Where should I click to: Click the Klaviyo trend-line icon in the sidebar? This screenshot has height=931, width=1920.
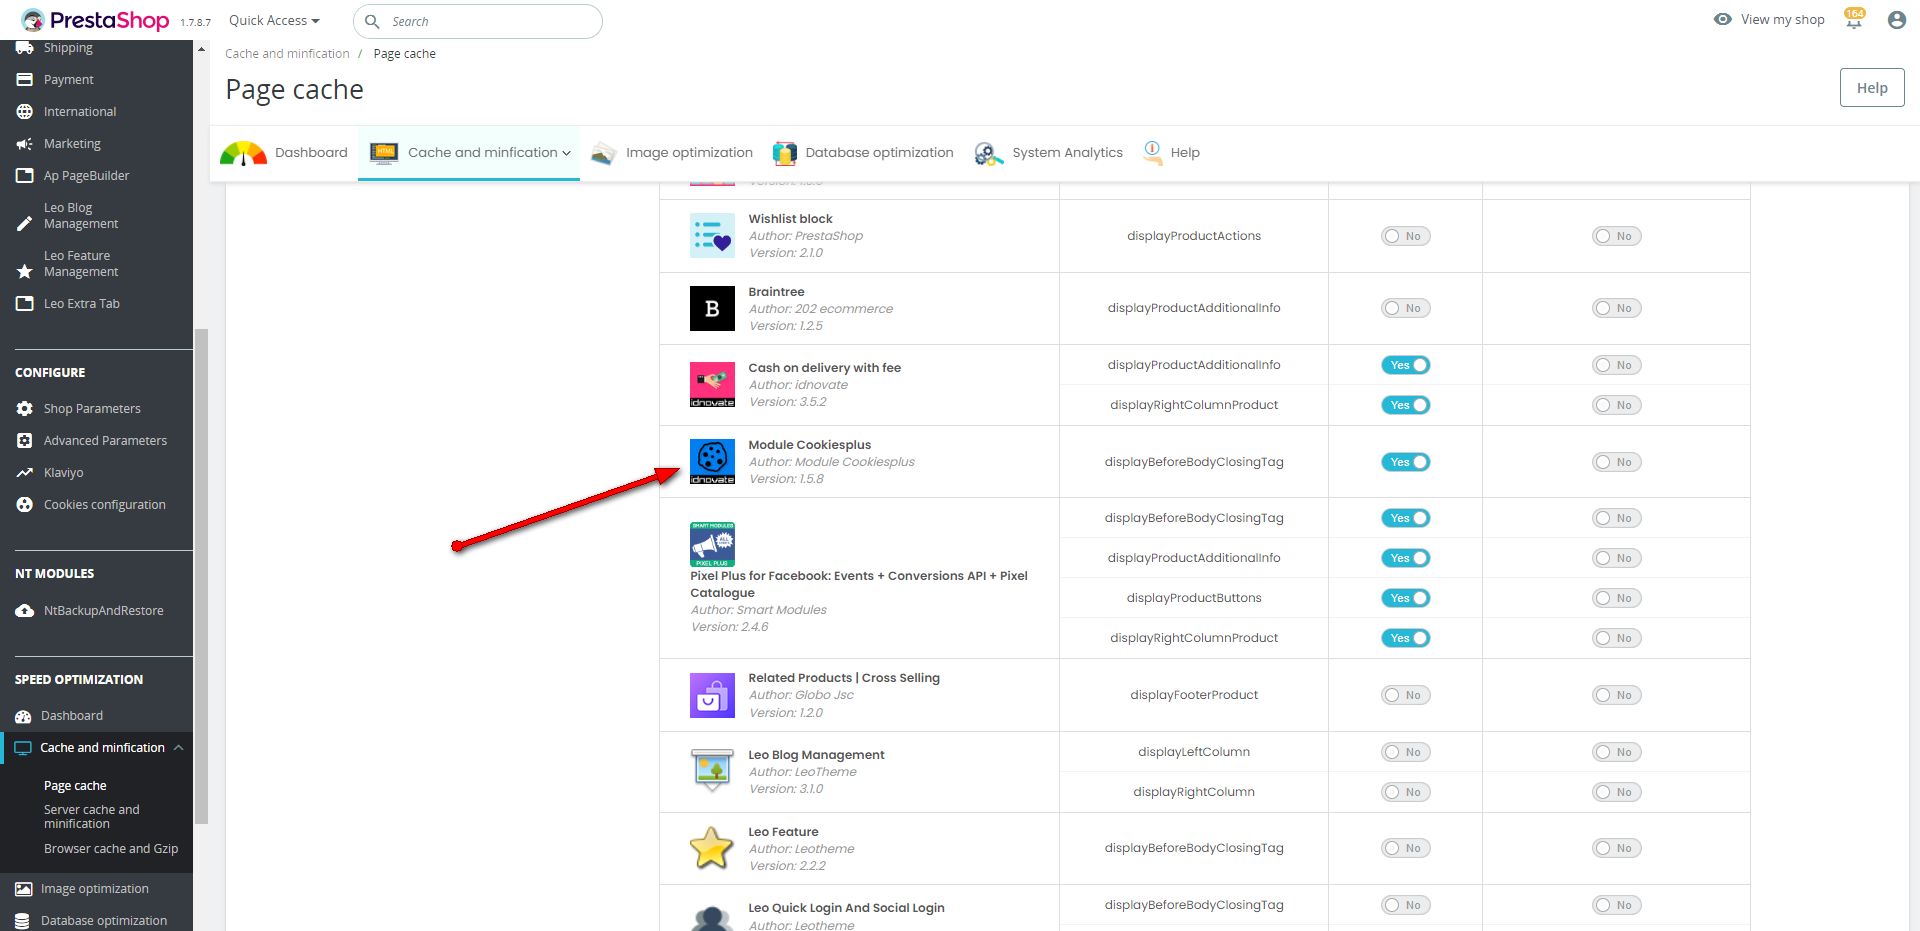(25, 473)
